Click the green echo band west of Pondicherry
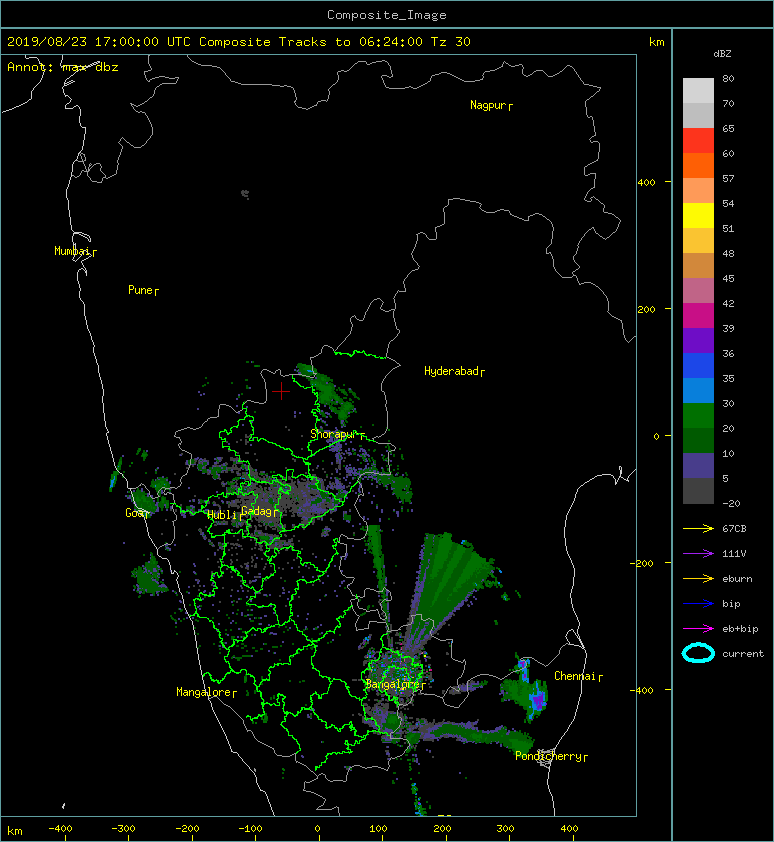 click(478, 734)
